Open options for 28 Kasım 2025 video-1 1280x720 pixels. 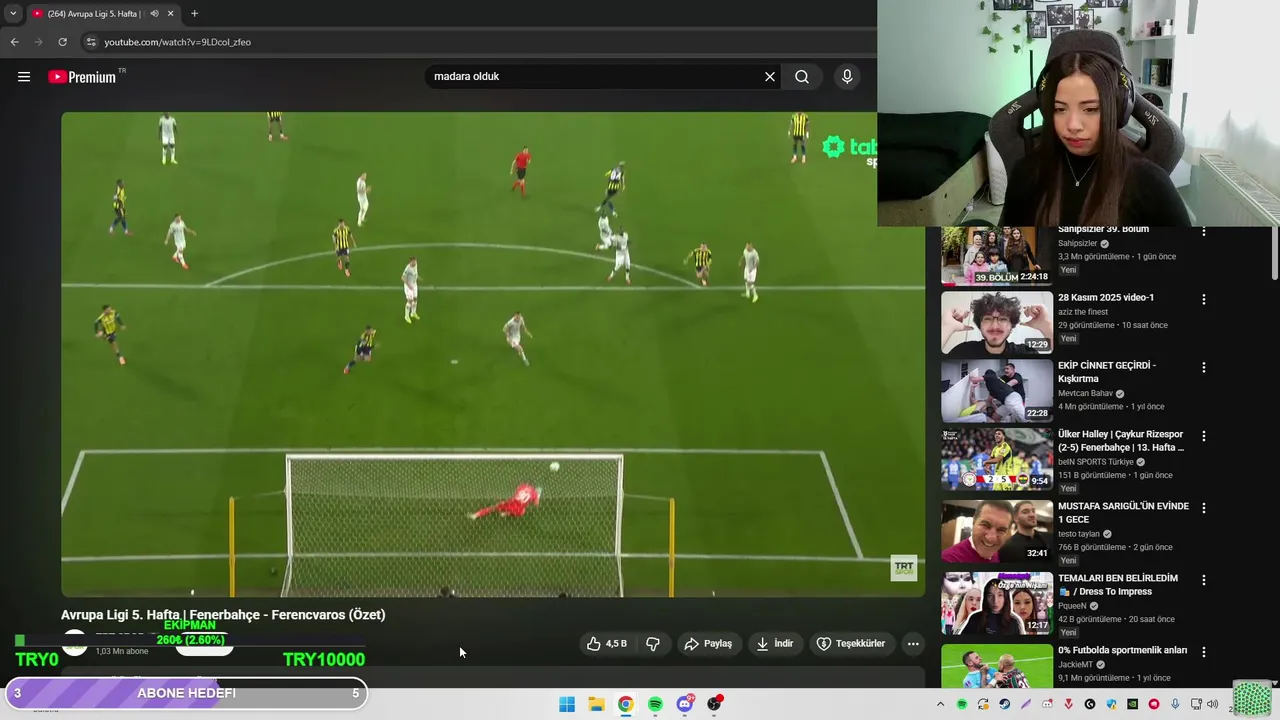(1204, 299)
